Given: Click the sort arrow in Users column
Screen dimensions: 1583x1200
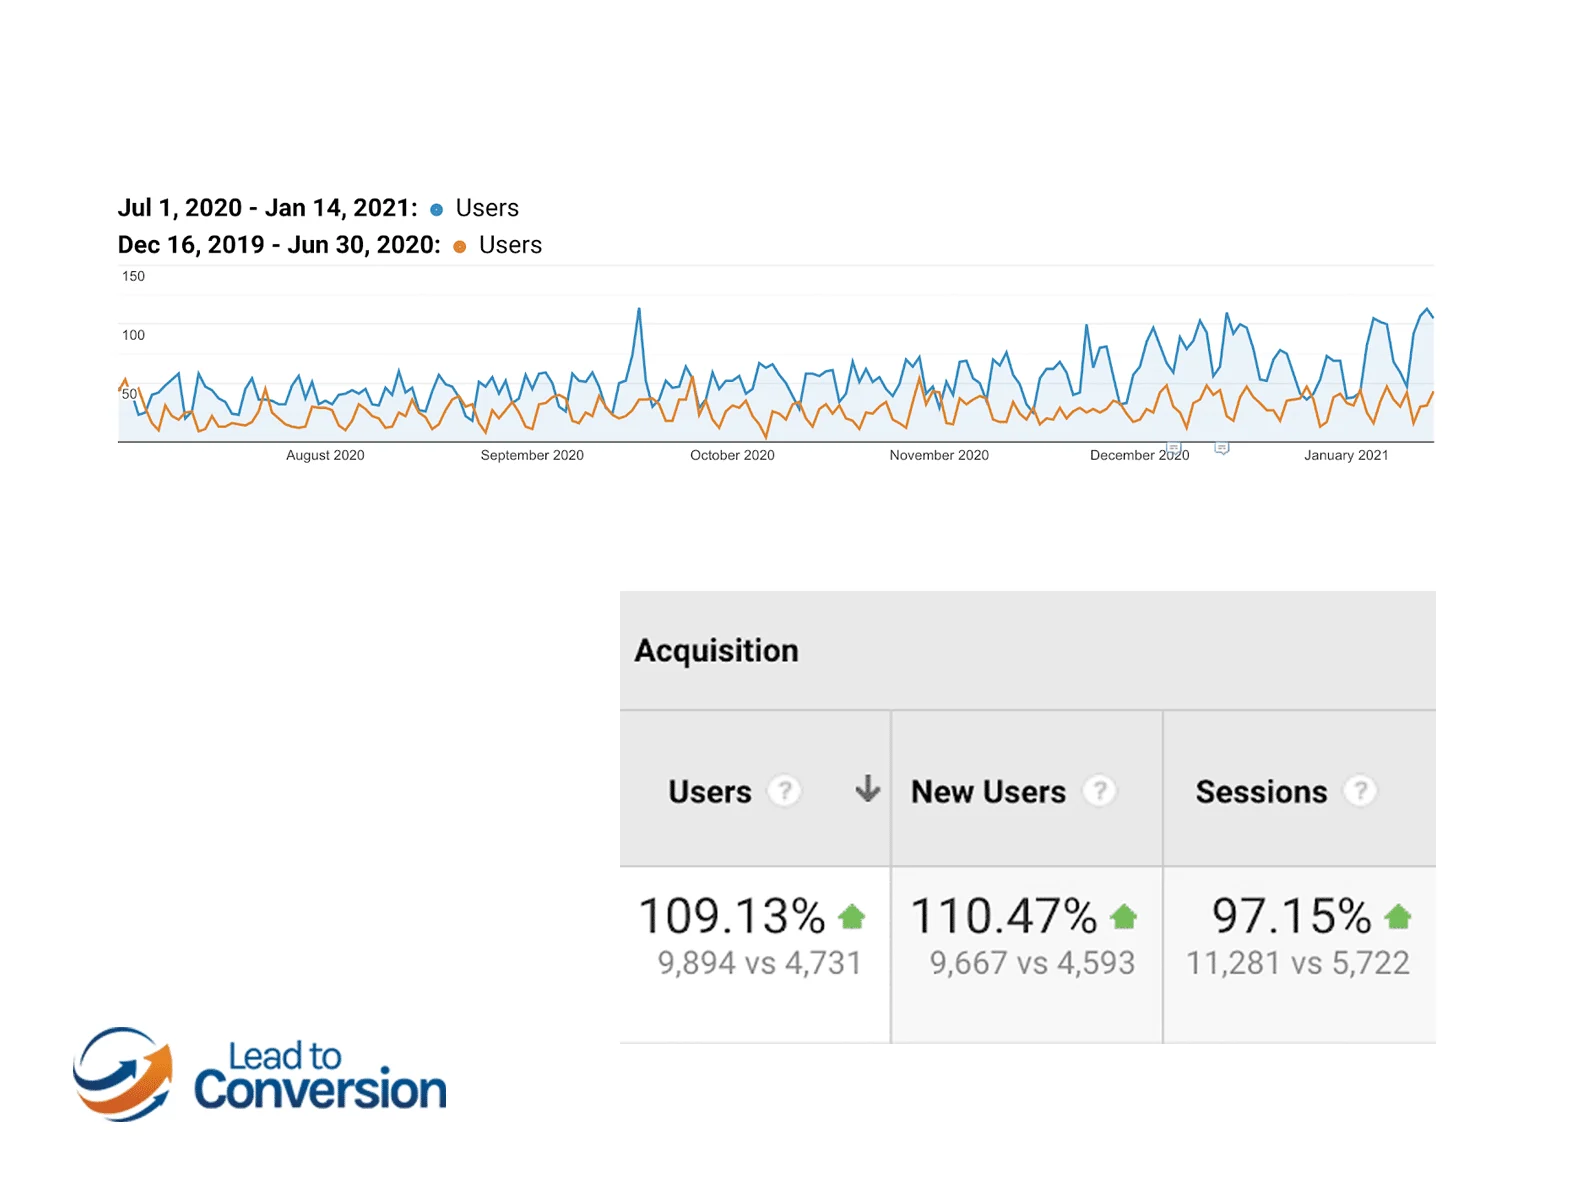Looking at the screenshot, I should 867,789.
